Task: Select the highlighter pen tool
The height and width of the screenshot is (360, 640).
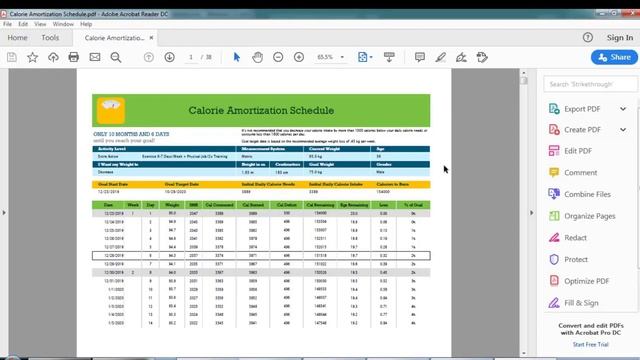Action: [x=440, y=57]
